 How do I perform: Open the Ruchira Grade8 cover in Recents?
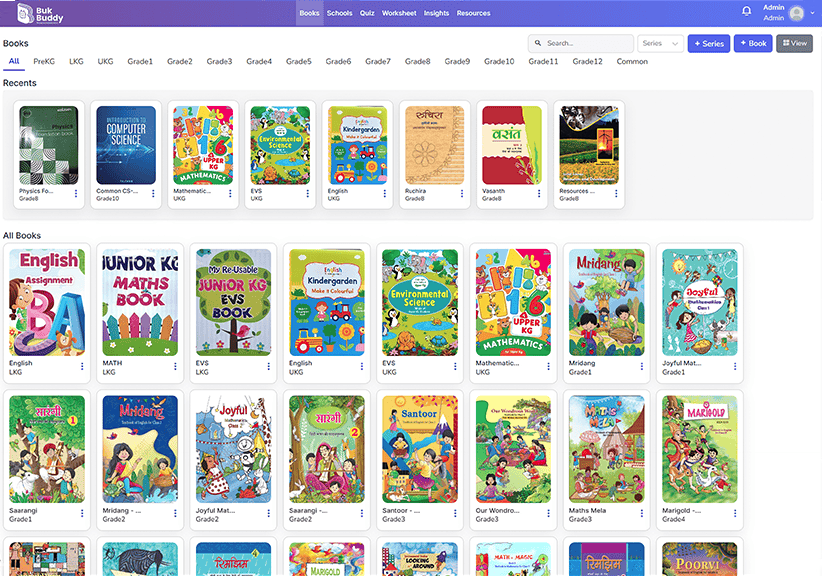435,145
